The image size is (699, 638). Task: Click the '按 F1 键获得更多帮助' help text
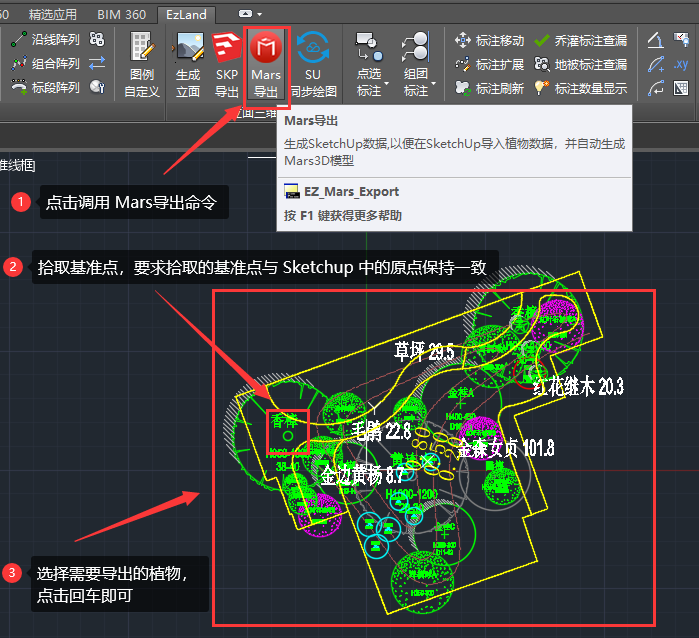click(343, 216)
